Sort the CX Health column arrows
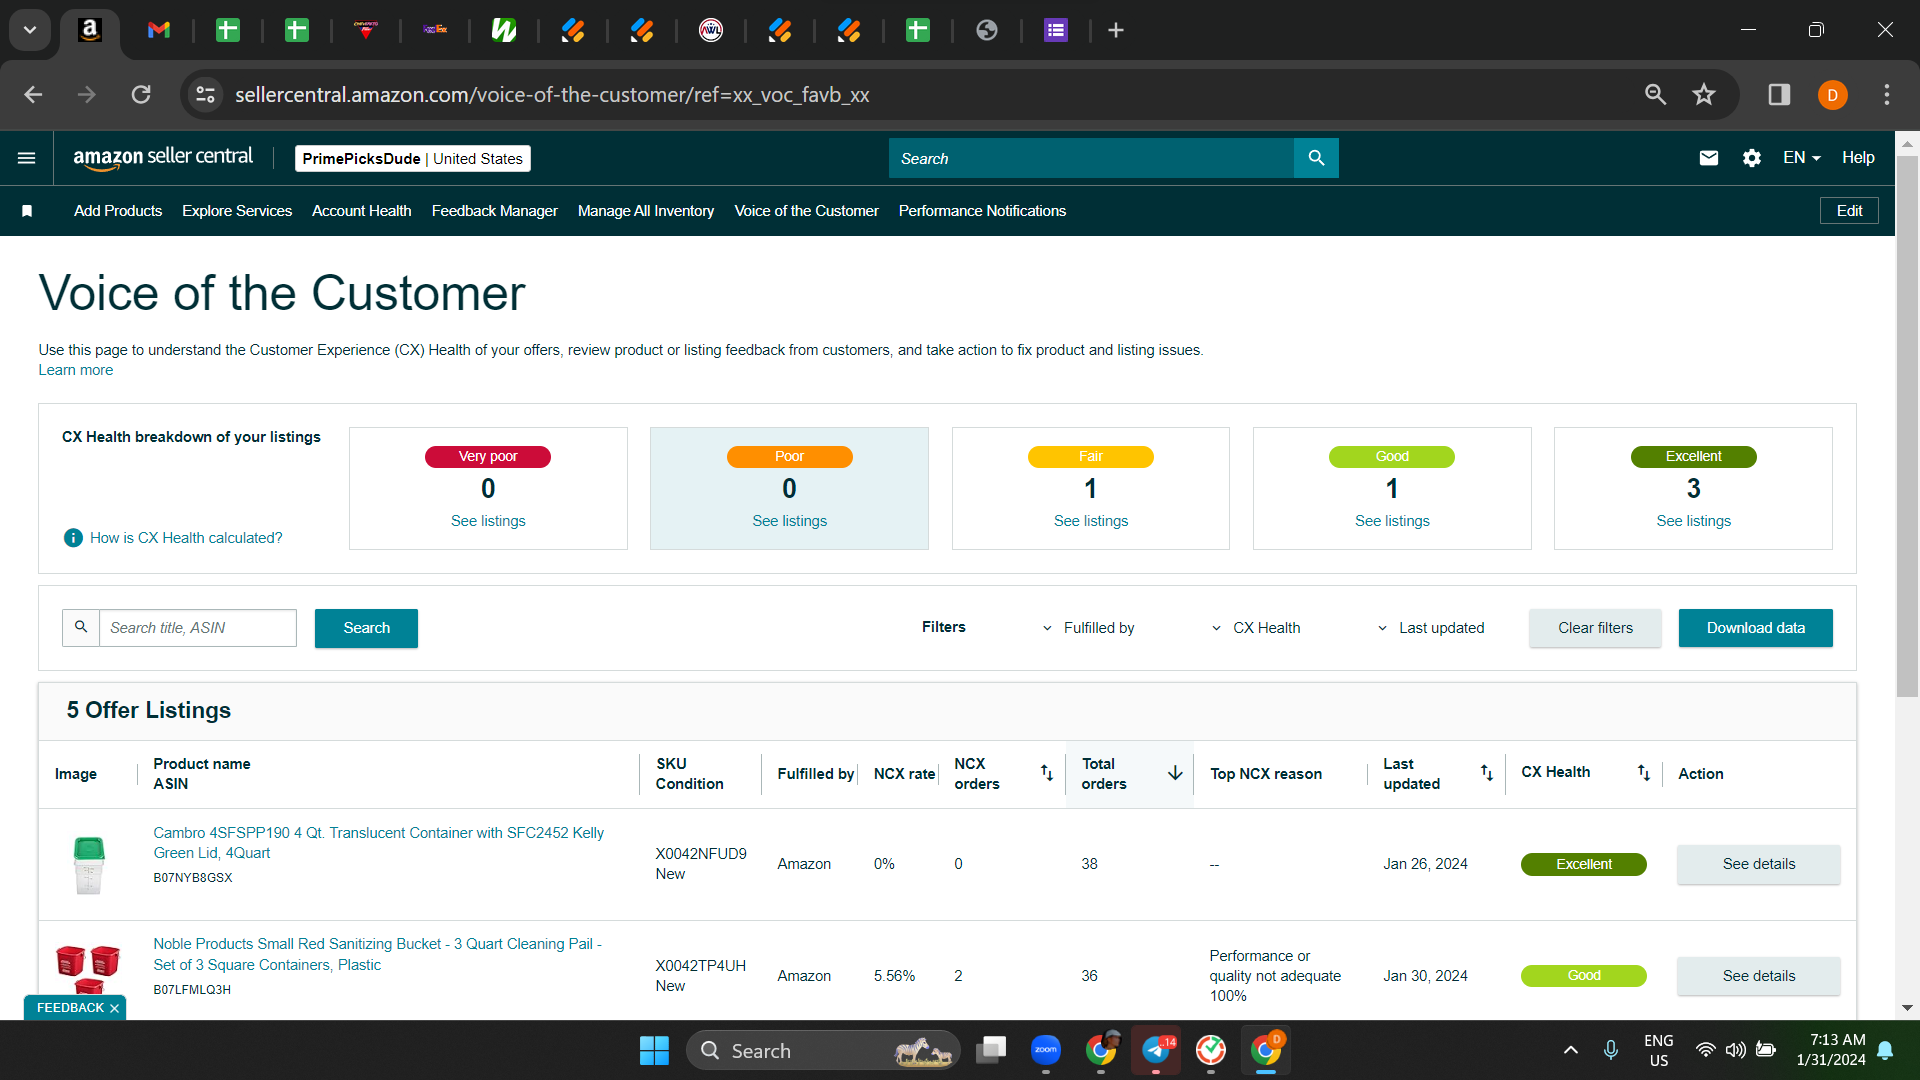 [1644, 773]
